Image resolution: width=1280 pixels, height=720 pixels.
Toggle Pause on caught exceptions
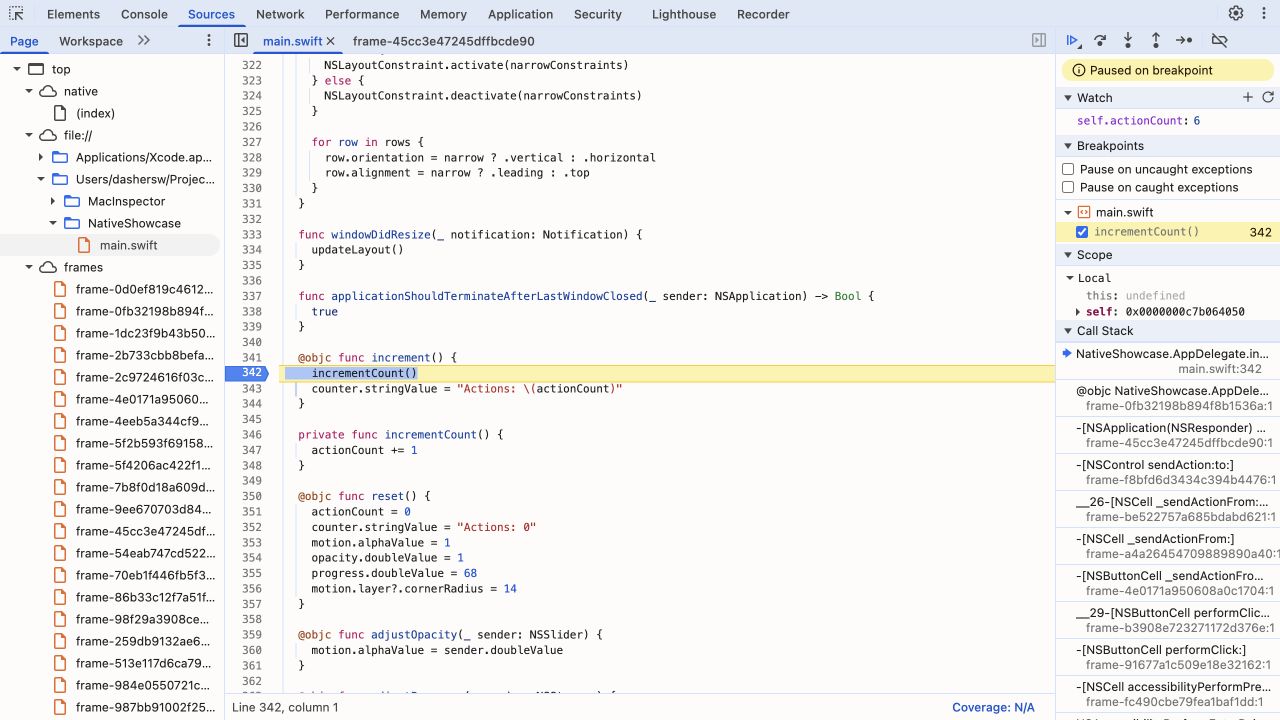pos(1068,187)
